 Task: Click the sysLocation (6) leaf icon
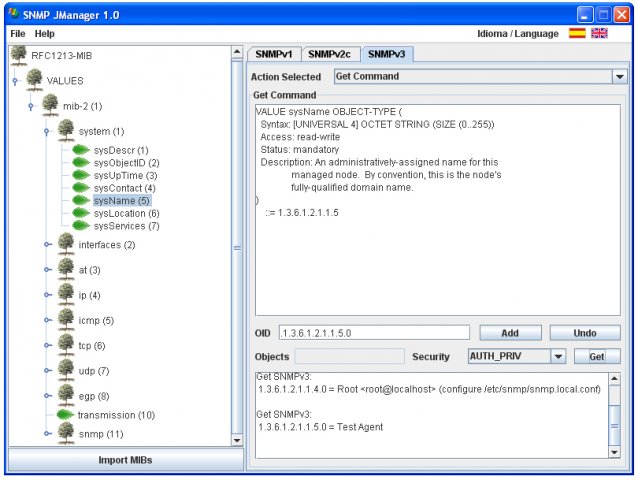tap(81, 213)
